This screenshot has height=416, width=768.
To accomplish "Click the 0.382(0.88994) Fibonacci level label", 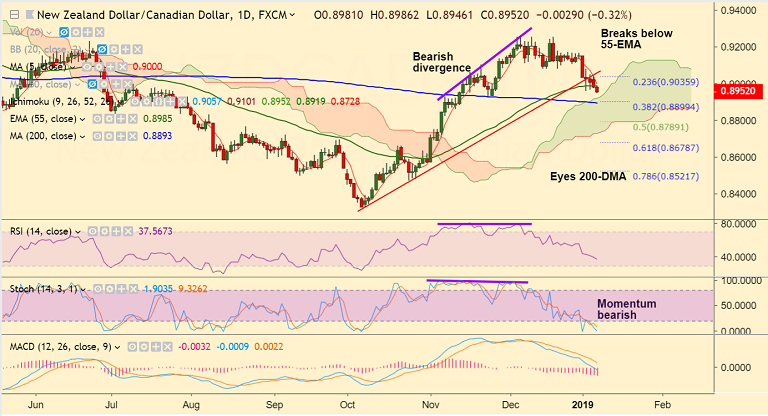I will (666, 107).
